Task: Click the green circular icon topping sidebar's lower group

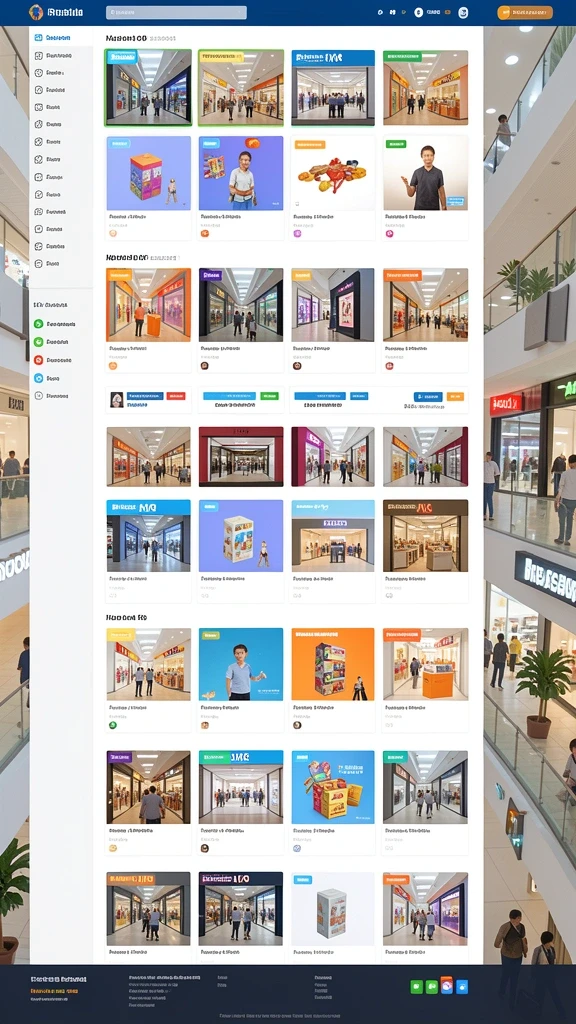Action: point(39,324)
